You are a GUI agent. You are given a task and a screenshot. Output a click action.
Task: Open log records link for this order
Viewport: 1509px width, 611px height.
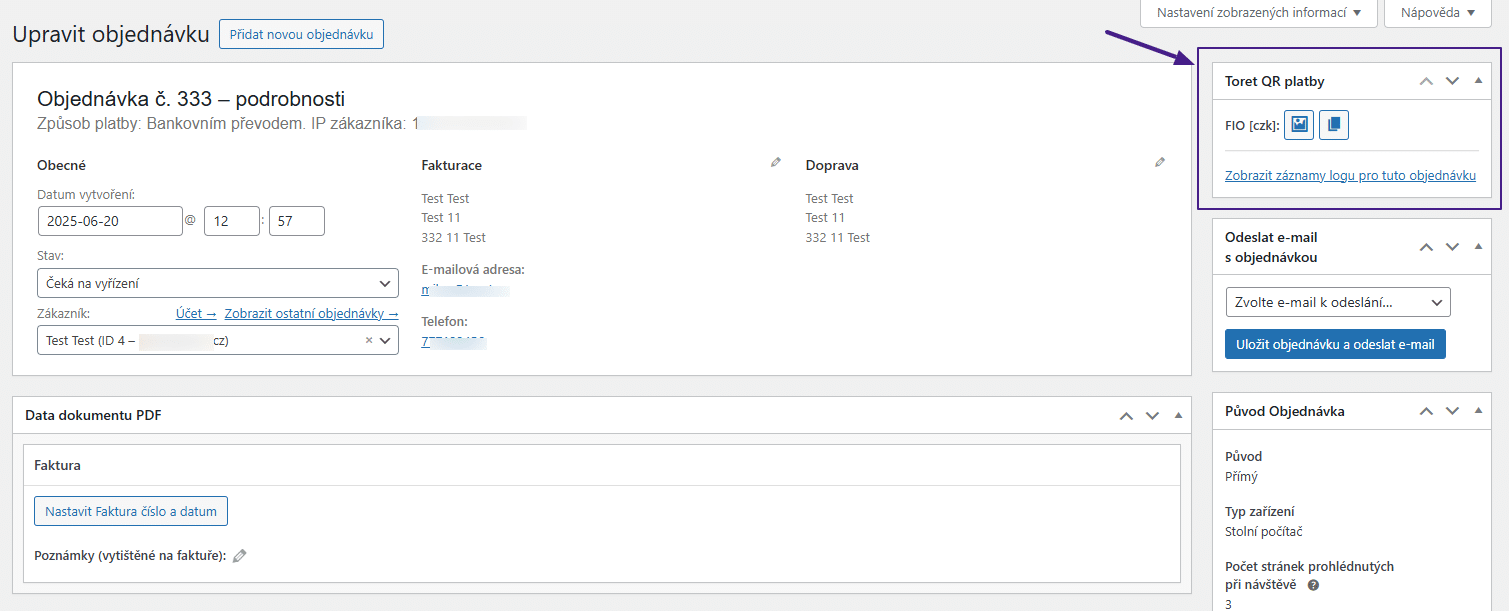tap(1350, 175)
